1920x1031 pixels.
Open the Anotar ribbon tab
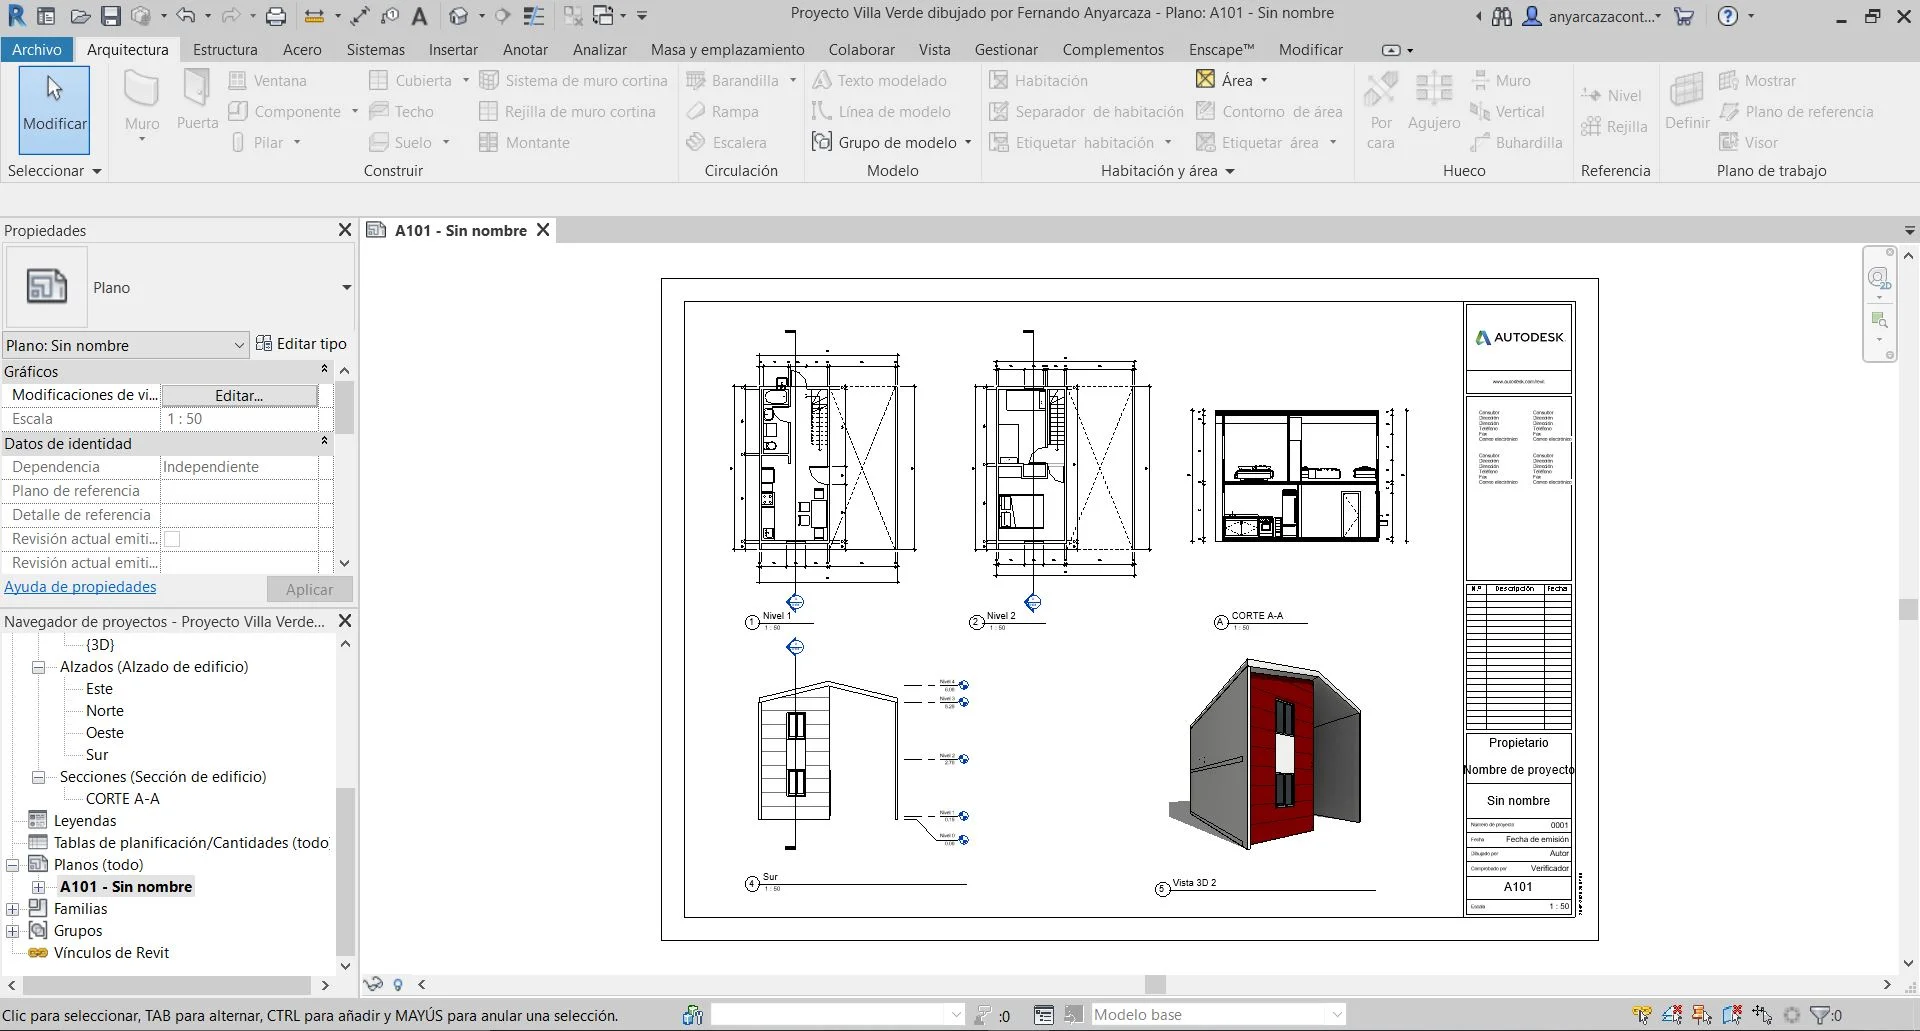[525, 49]
